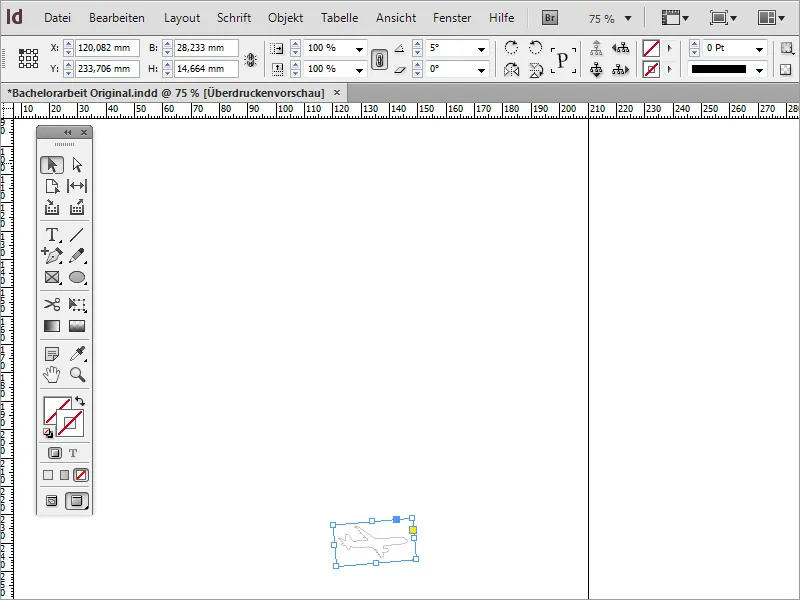Select the Free Transform tool
Image resolution: width=800 pixels, height=600 pixels.
pos(77,305)
